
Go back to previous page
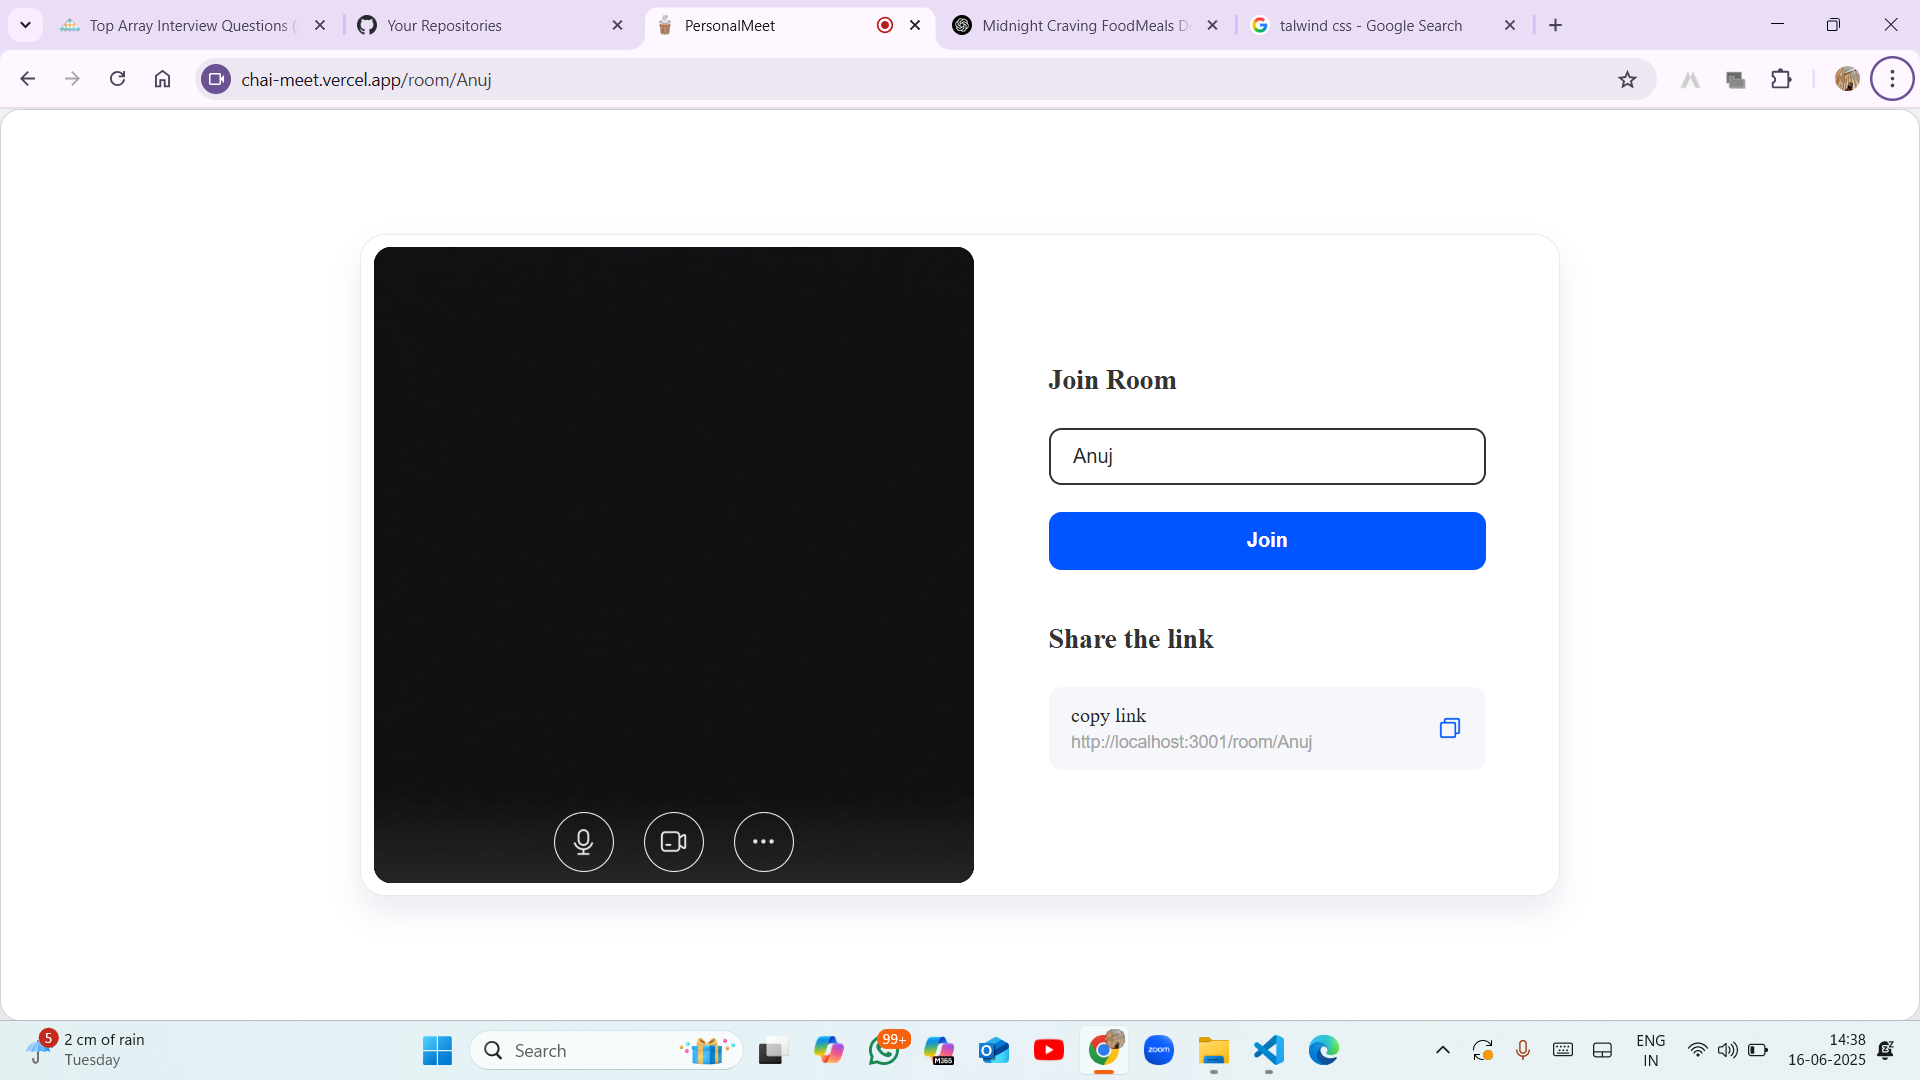(x=28, y=79)
